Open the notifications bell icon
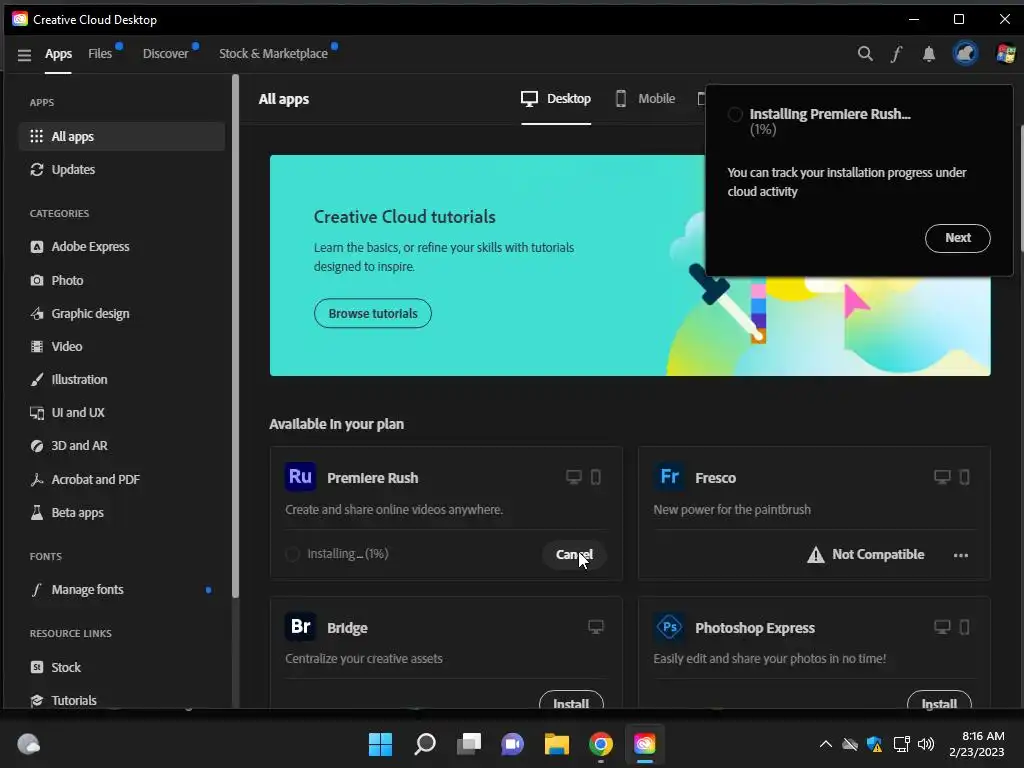 [929, 54]
